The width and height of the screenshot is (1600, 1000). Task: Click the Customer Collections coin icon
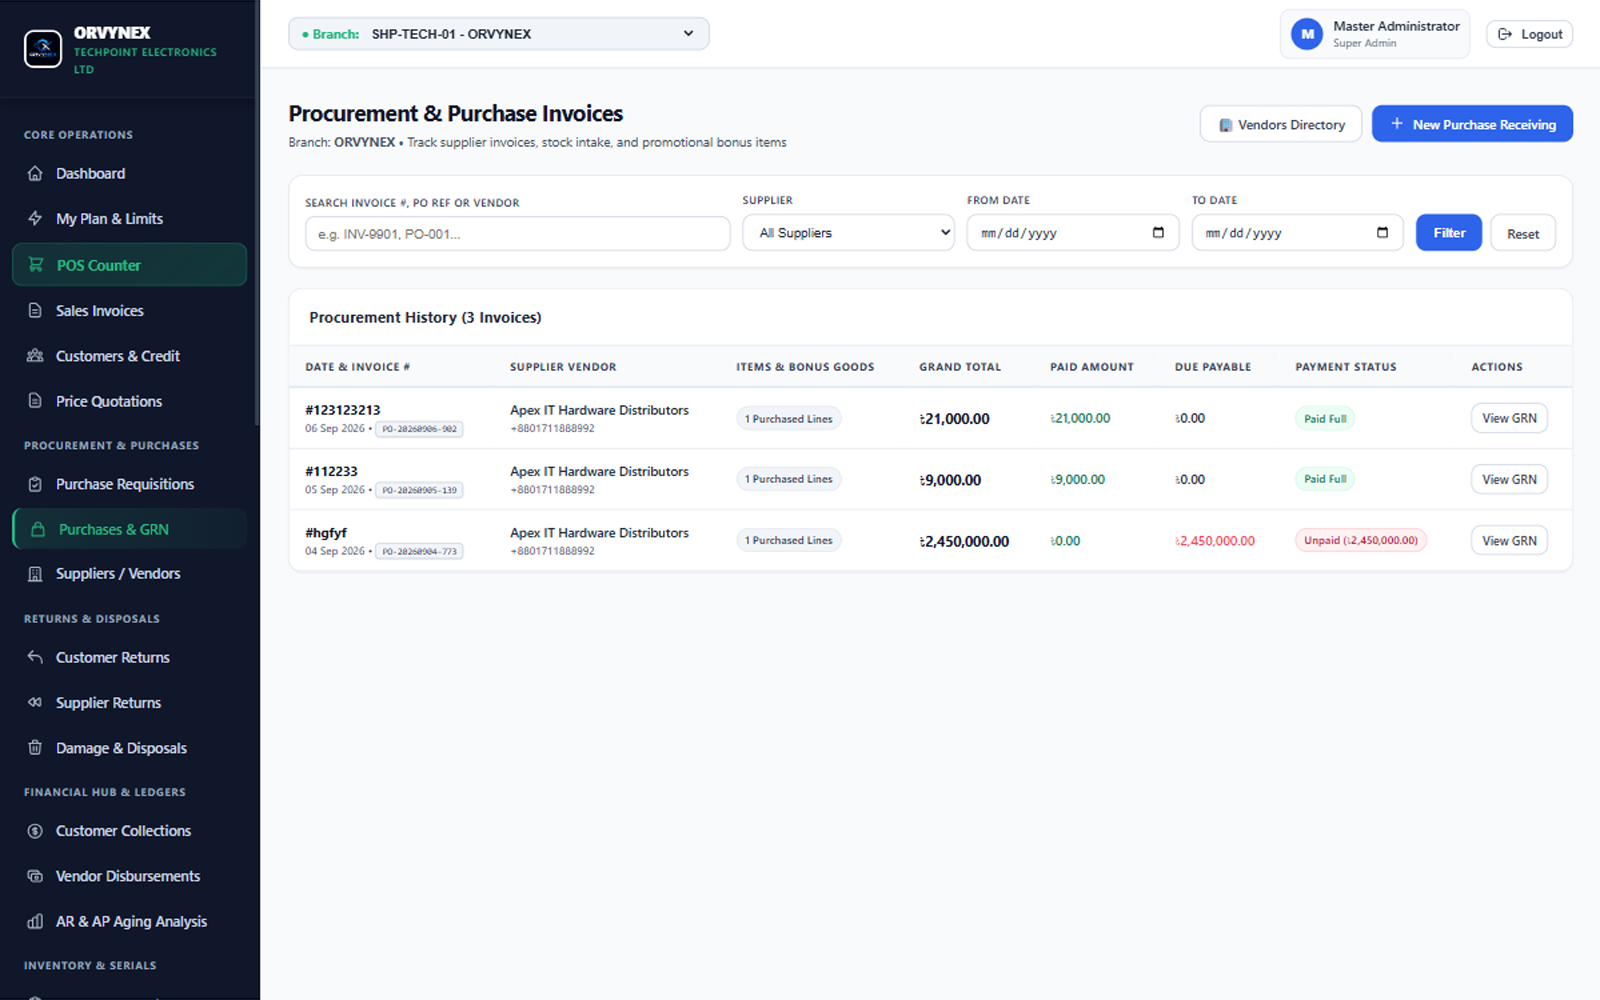tap(35, 831)
